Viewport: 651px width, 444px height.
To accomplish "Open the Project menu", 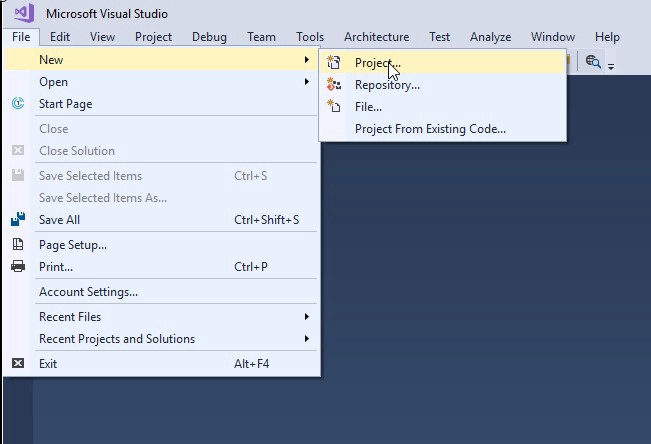I will 153,37.
